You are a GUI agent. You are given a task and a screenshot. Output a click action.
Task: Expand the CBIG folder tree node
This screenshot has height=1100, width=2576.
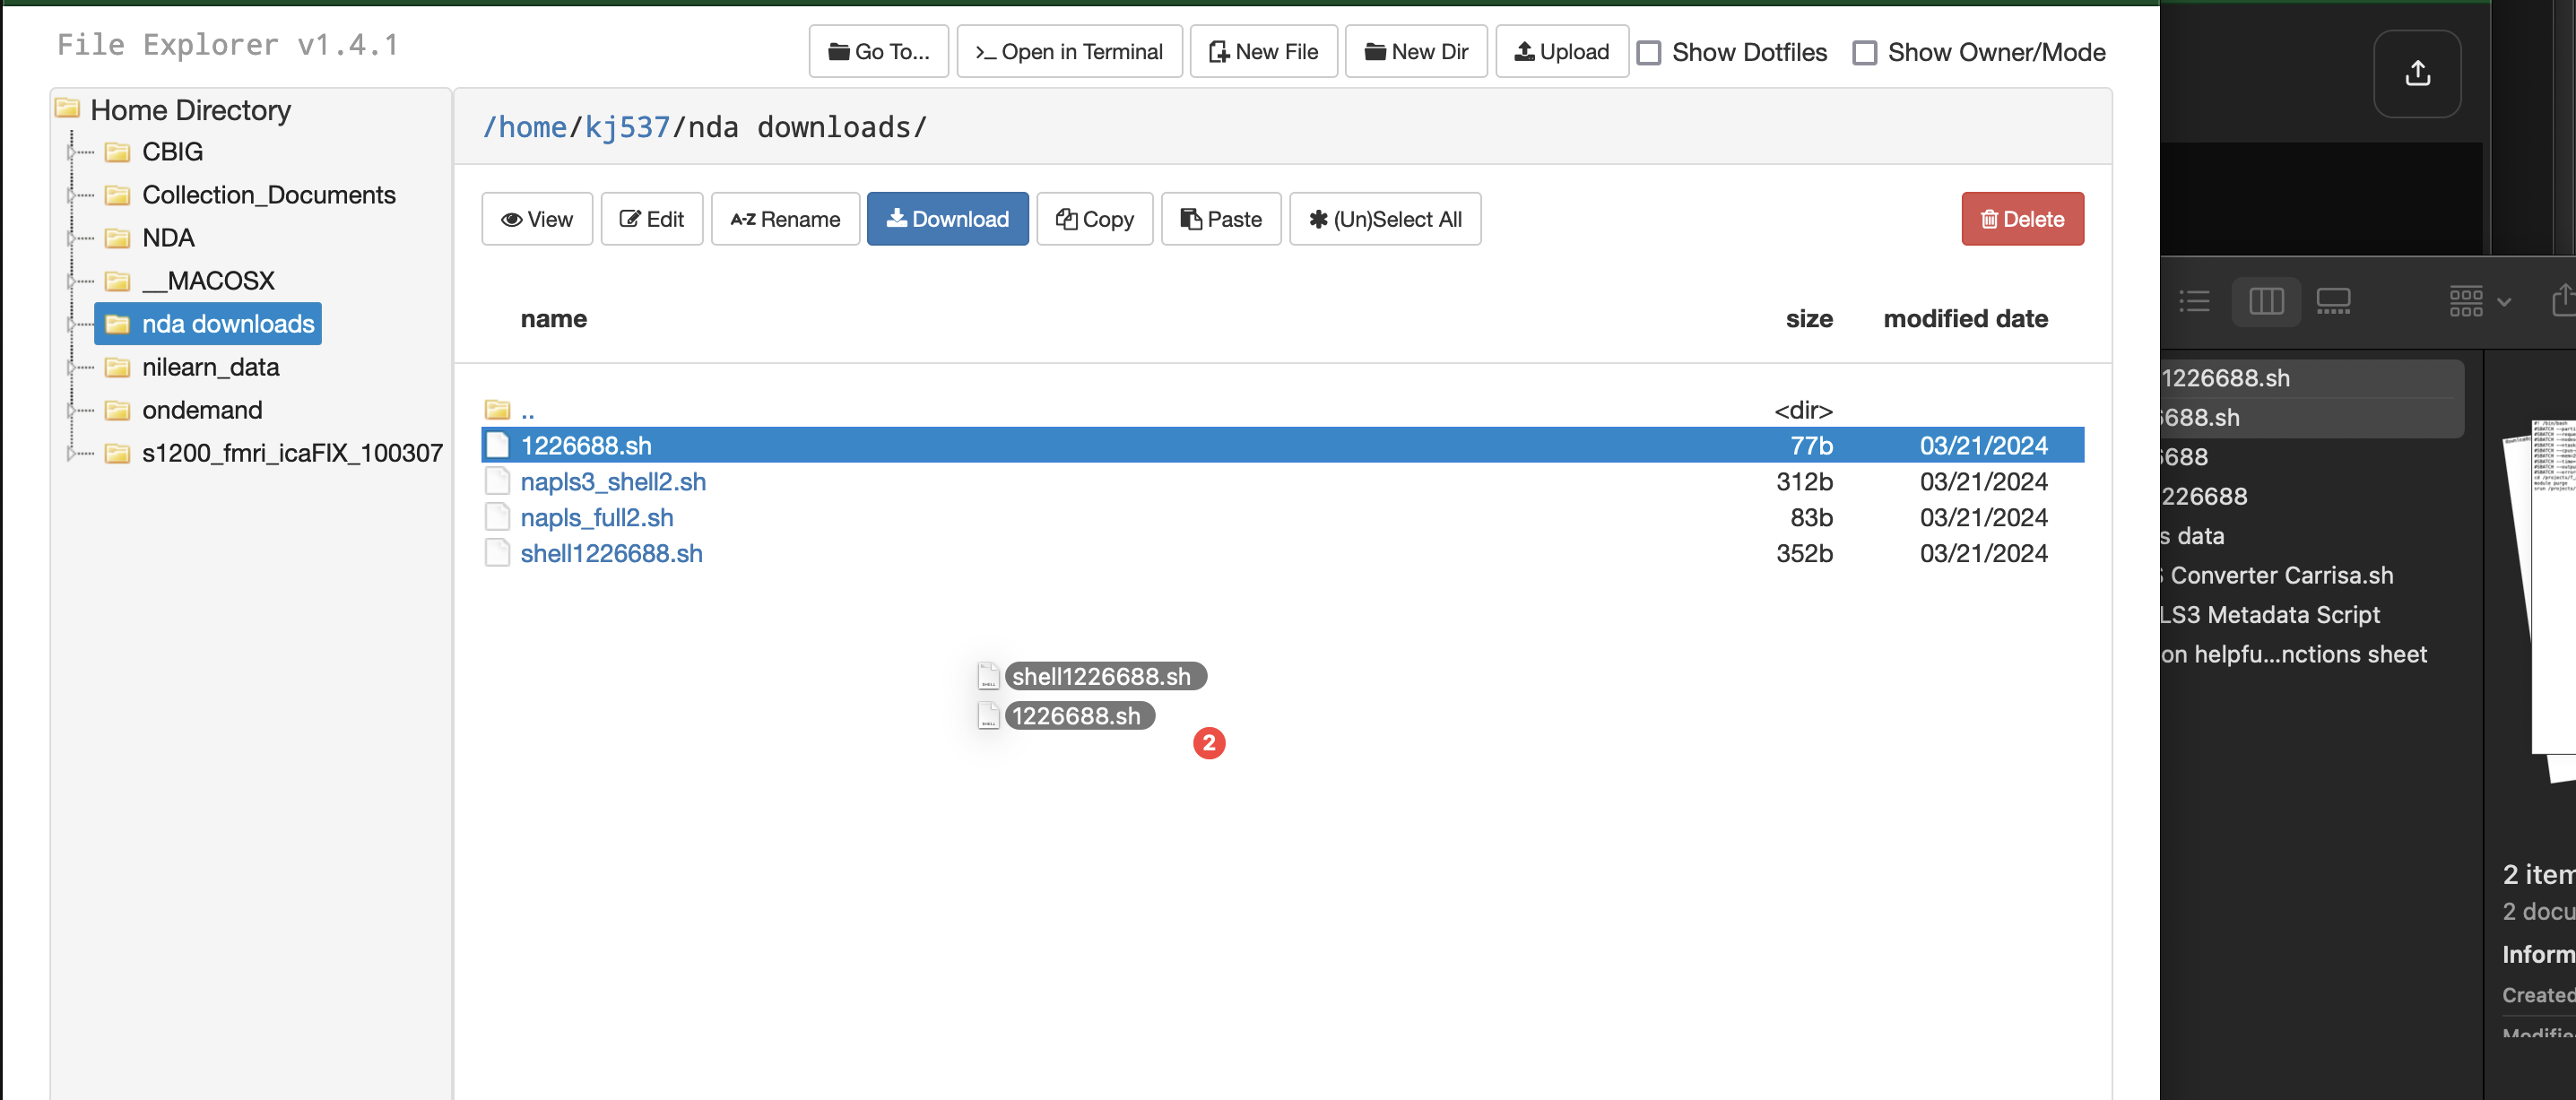pos(72,152)
